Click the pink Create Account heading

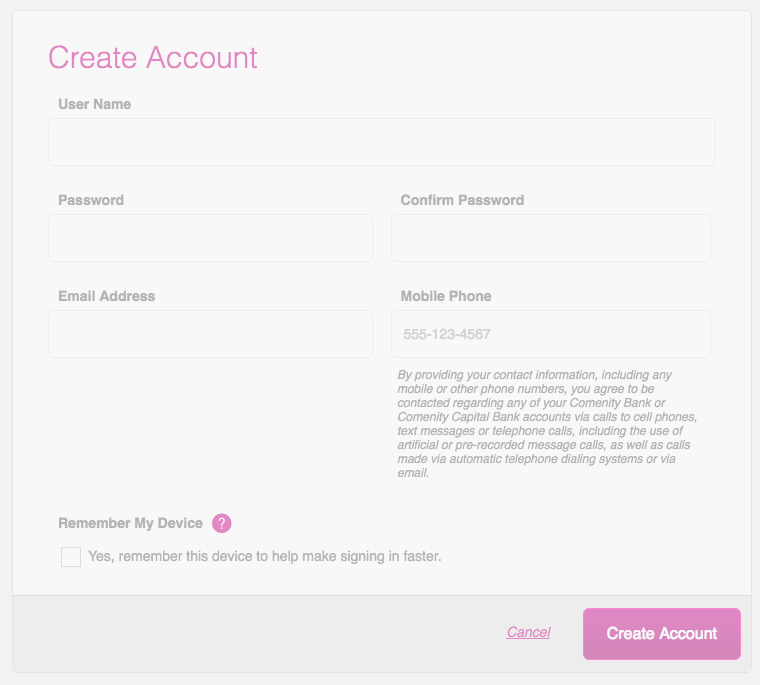click(153, 58)
